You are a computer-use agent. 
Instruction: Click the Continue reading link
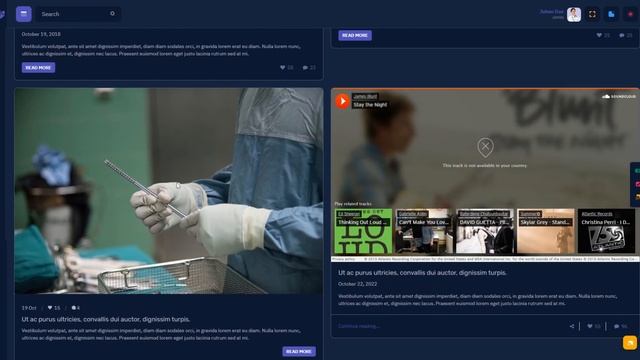(359, 326)
